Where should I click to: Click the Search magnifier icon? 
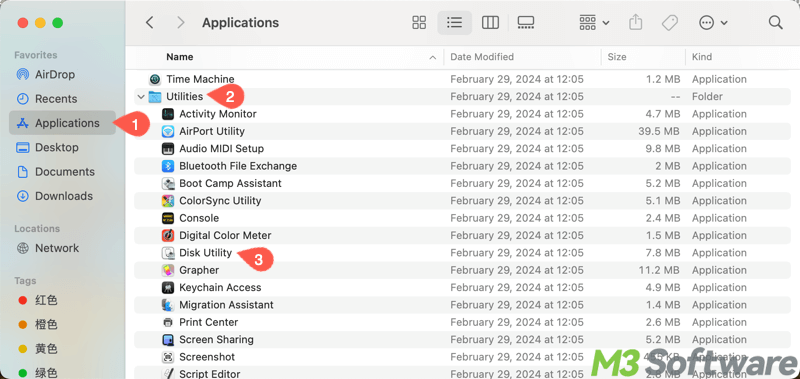[x=776, y=22]
